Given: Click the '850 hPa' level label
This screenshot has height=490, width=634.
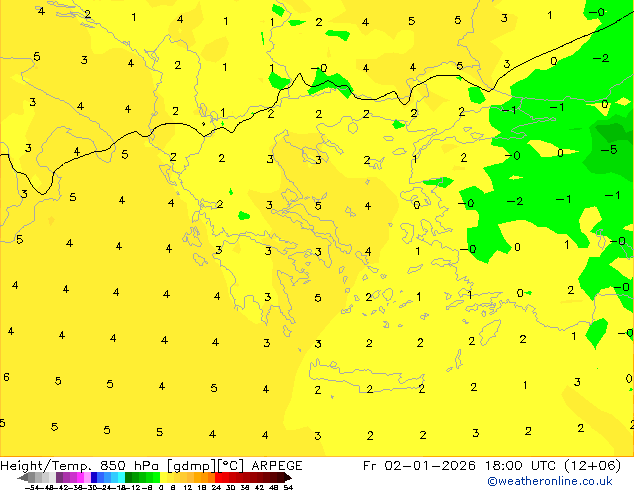Looking at the screenshot, I should 129,466.
